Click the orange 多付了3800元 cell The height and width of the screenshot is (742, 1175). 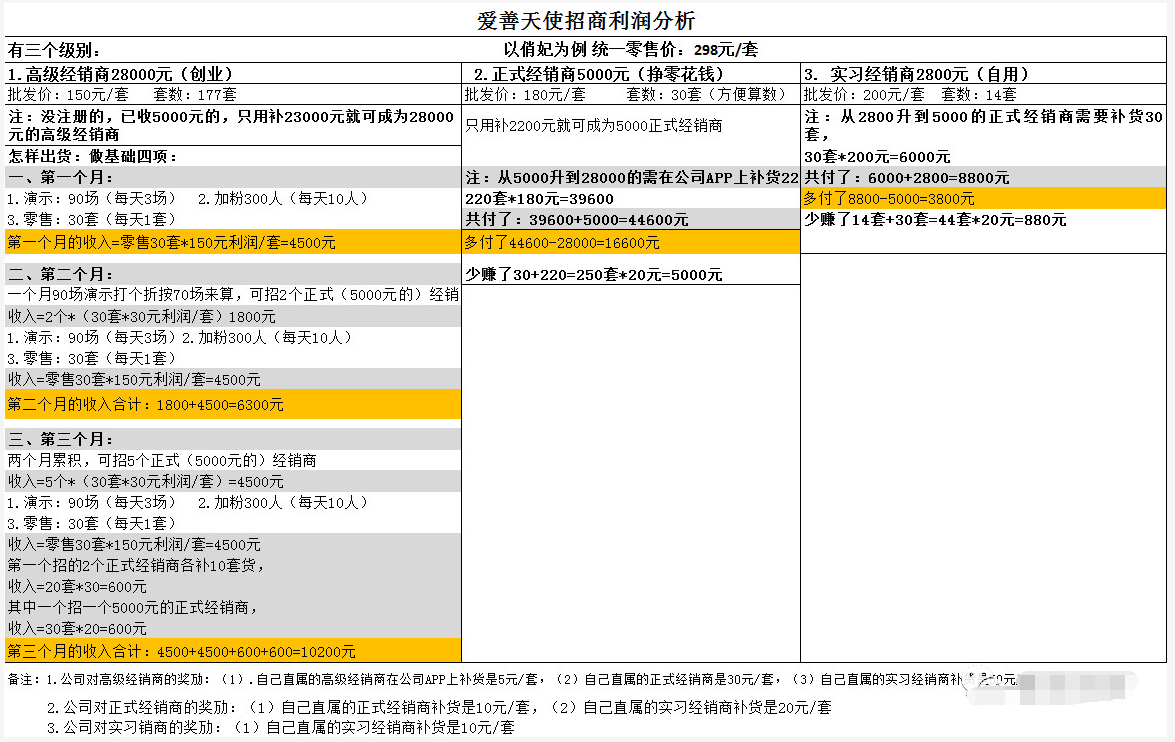[890, 199]
